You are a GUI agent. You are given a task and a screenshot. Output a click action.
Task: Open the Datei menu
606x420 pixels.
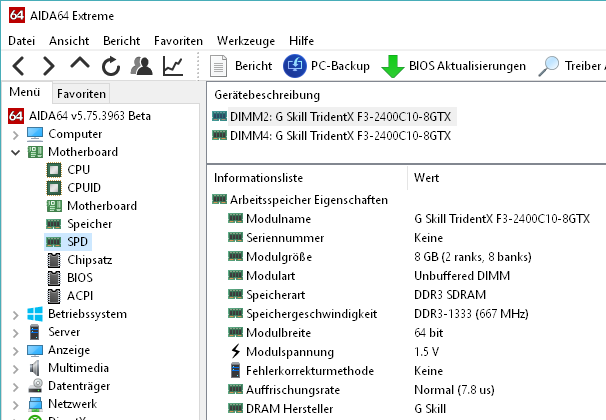(22, 41)
